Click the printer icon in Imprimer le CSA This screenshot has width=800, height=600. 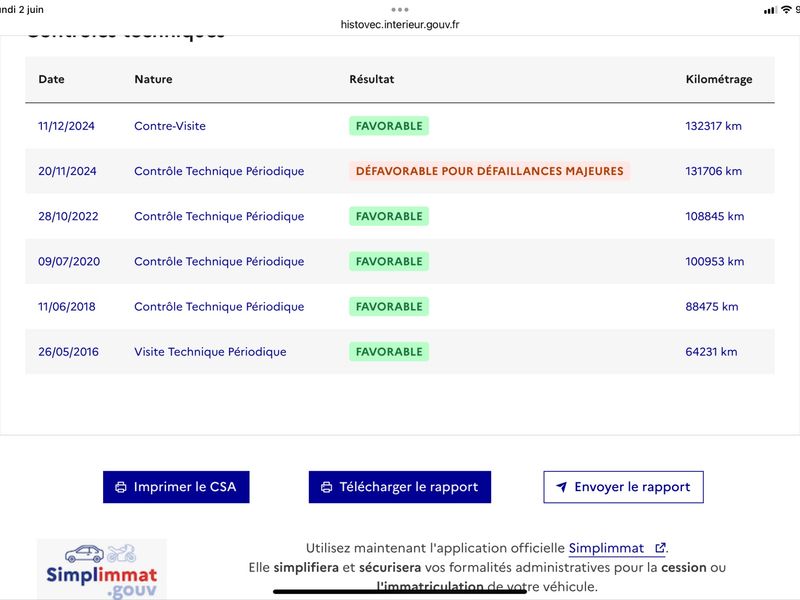[121, 487]
